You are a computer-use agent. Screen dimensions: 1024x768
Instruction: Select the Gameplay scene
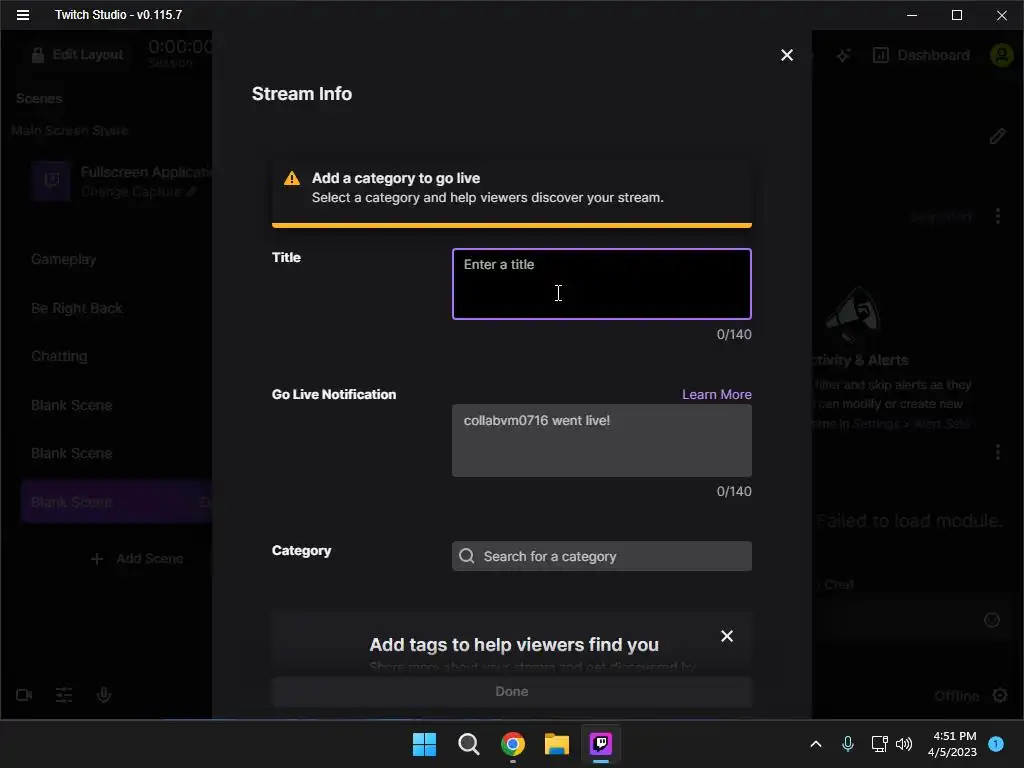pyautogui.click(x=63, y=259)
